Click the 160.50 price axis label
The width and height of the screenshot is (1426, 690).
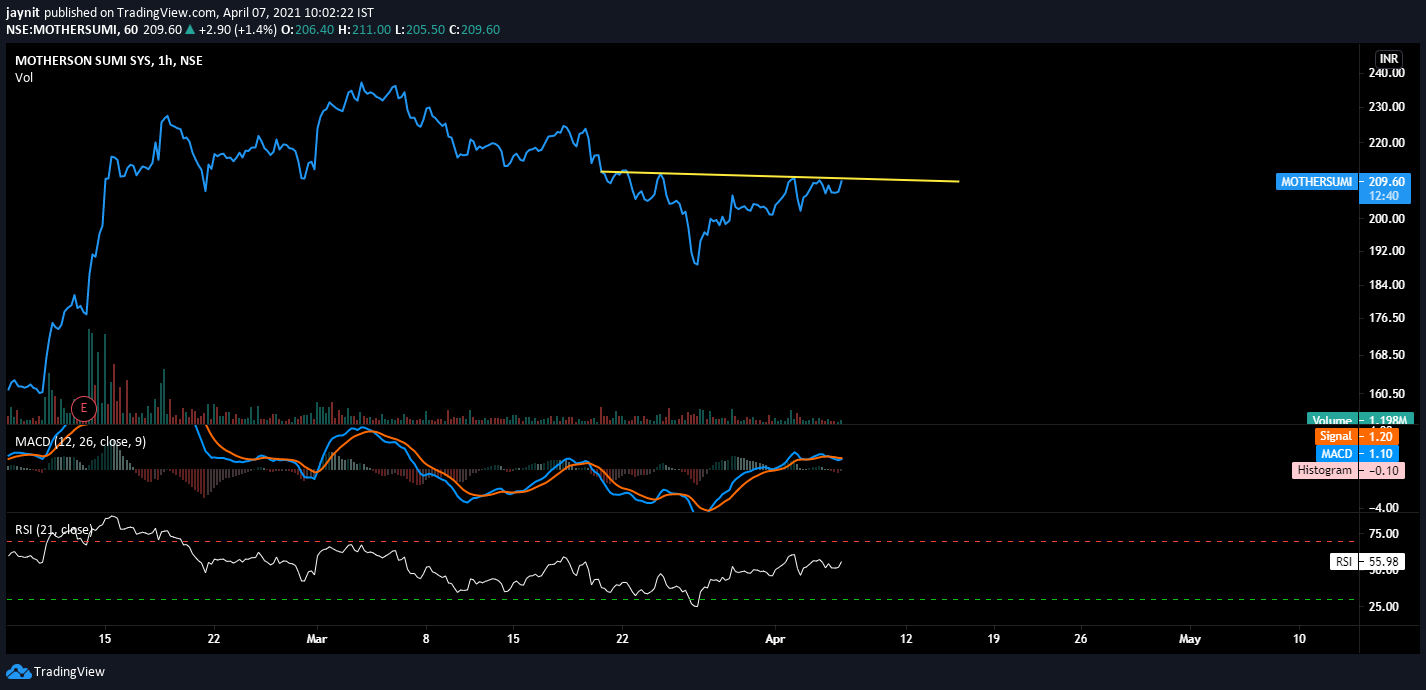tap(1387, 394)
